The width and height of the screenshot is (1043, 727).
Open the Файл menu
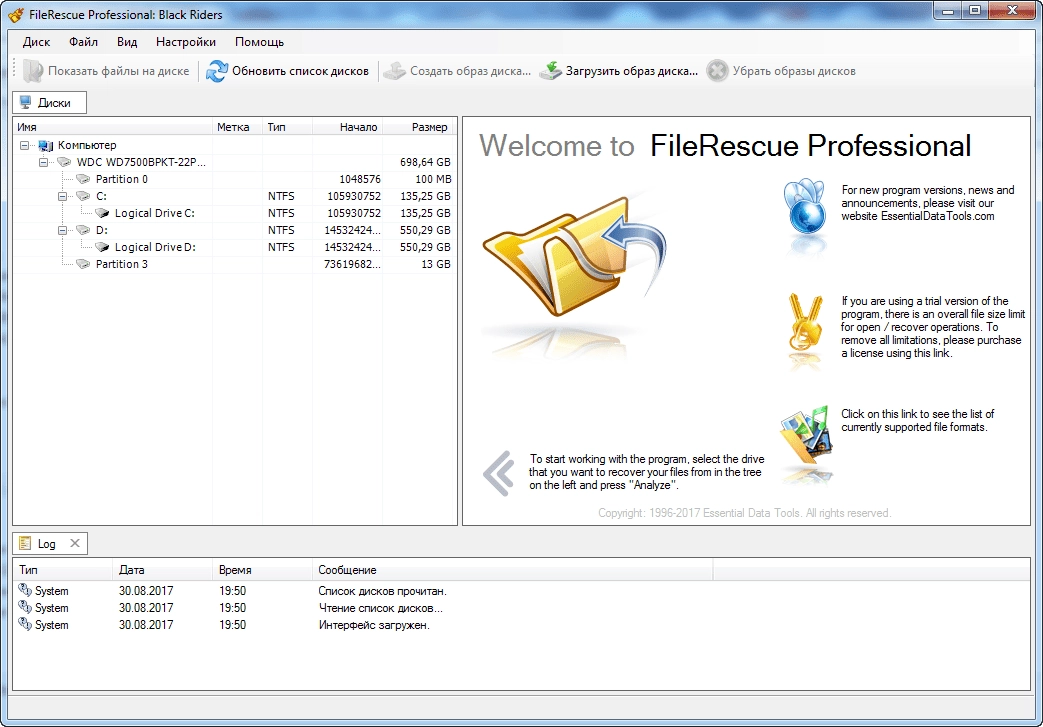coord(83,42)
